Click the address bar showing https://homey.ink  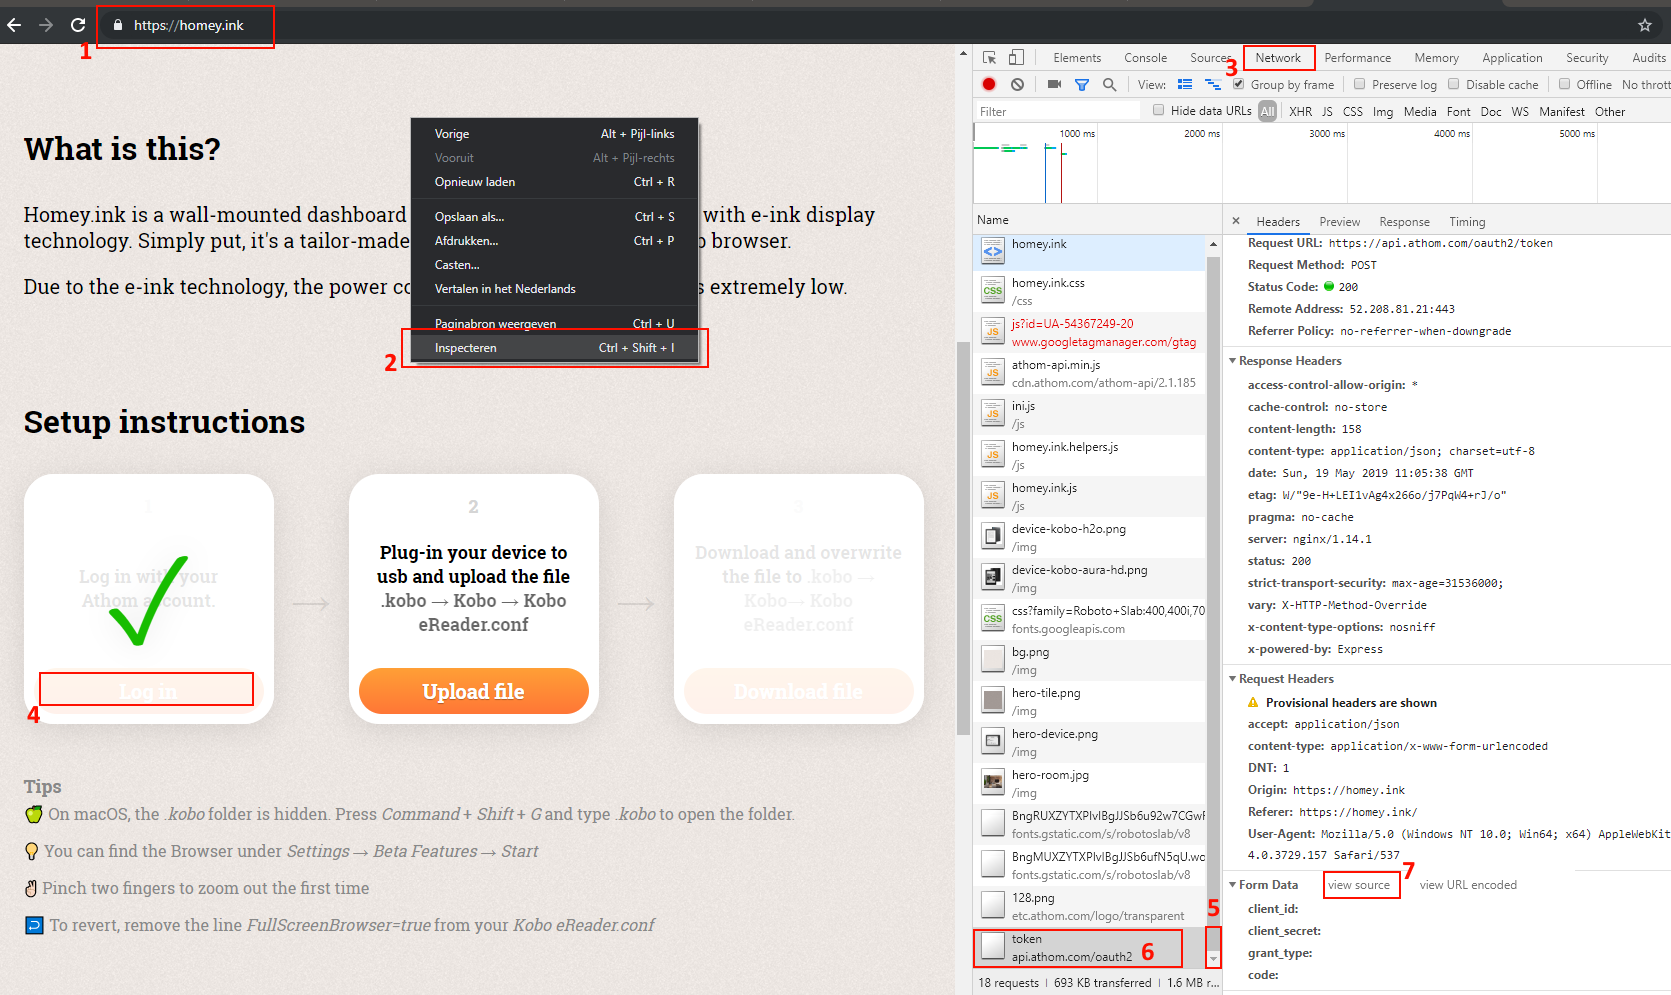189,25
